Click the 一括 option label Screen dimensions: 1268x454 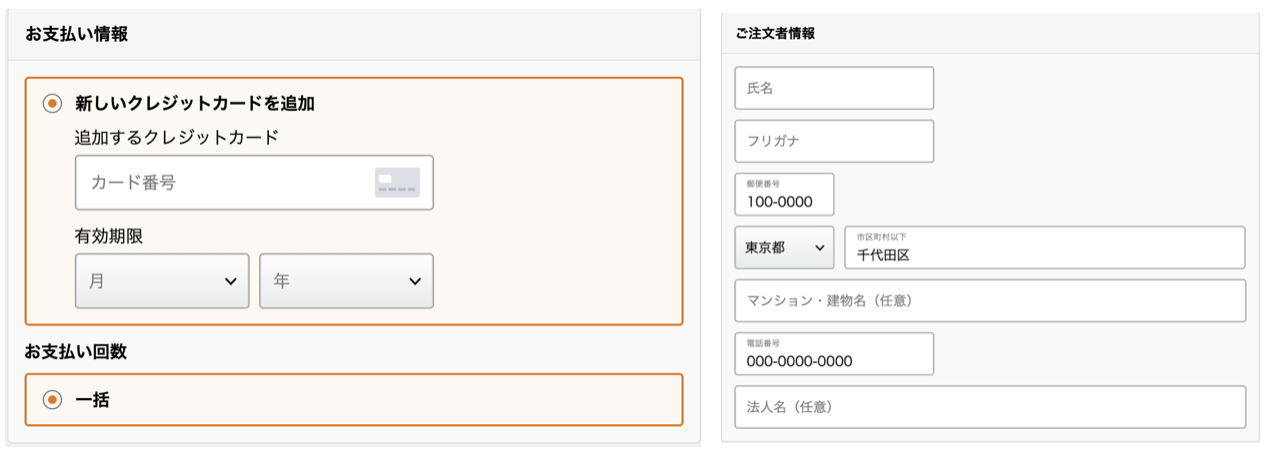click(x=92, y=400)
